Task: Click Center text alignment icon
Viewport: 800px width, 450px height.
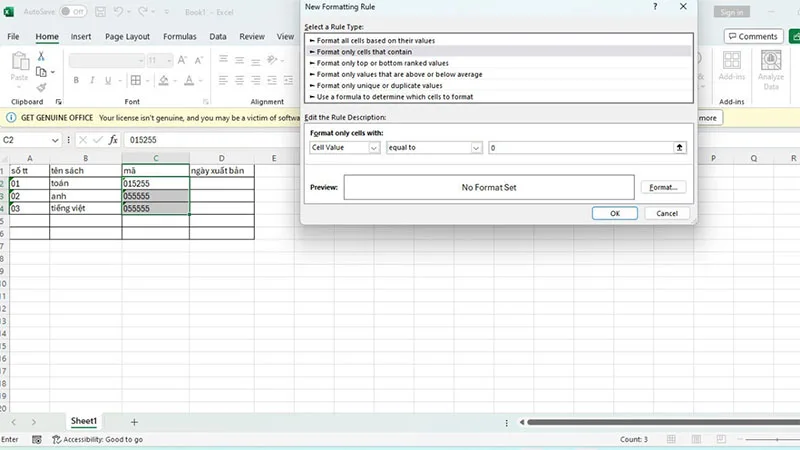Action: tap(239, 80)
